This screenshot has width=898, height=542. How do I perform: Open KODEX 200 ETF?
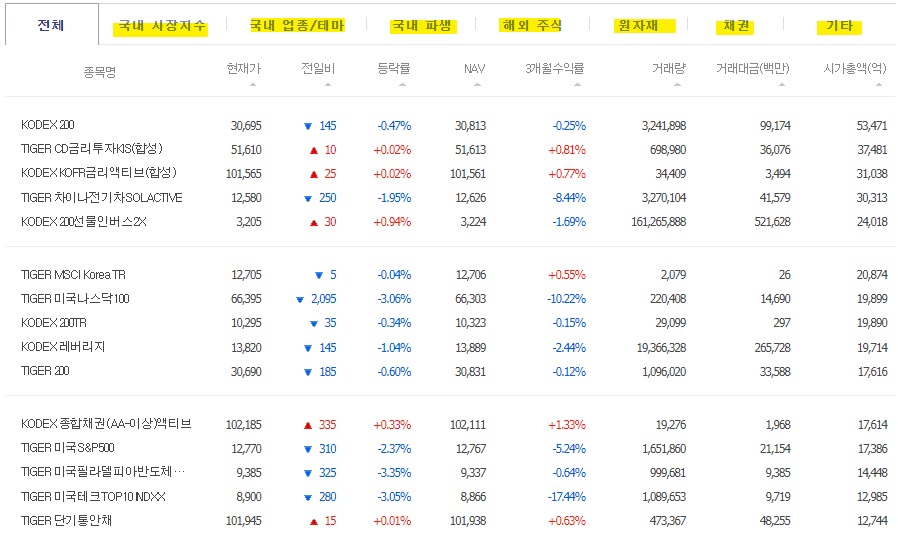click(x=48, y=125)
